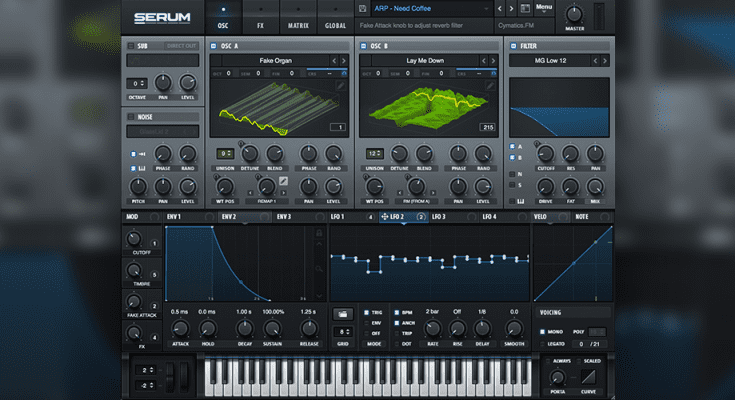Switch to the FX tab

[260, 17]
